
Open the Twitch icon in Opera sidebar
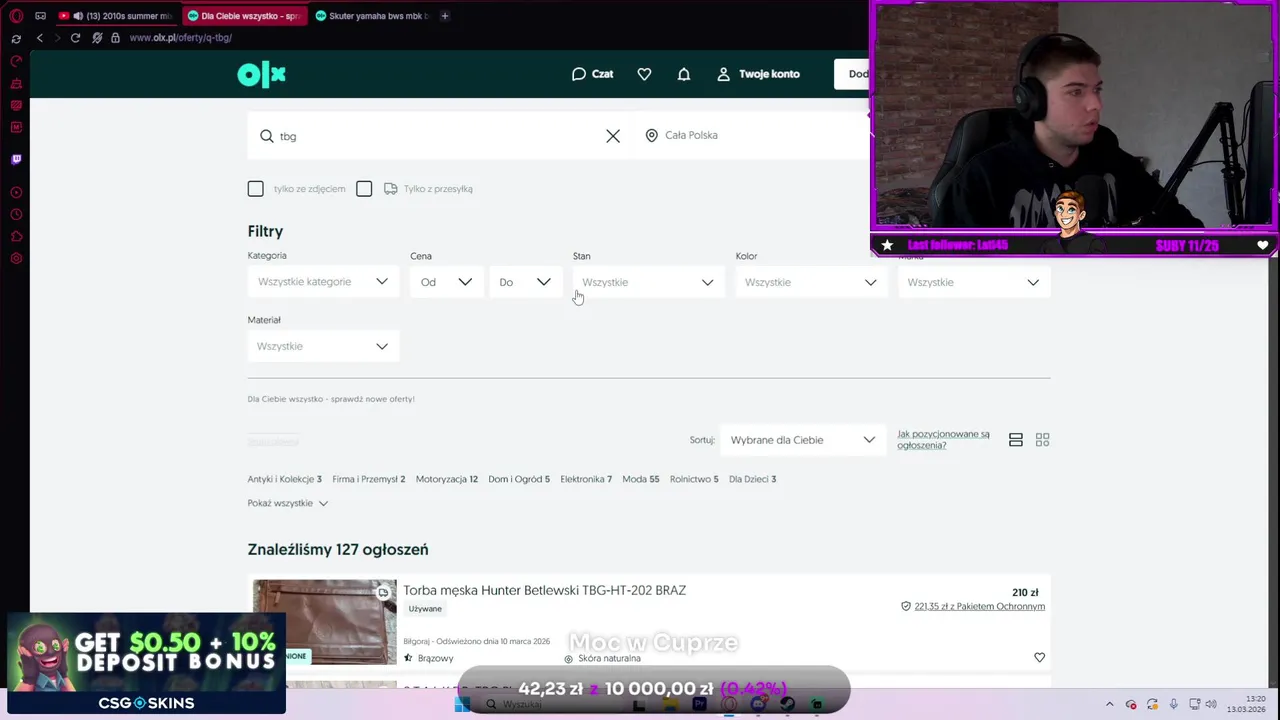[16, 159]
